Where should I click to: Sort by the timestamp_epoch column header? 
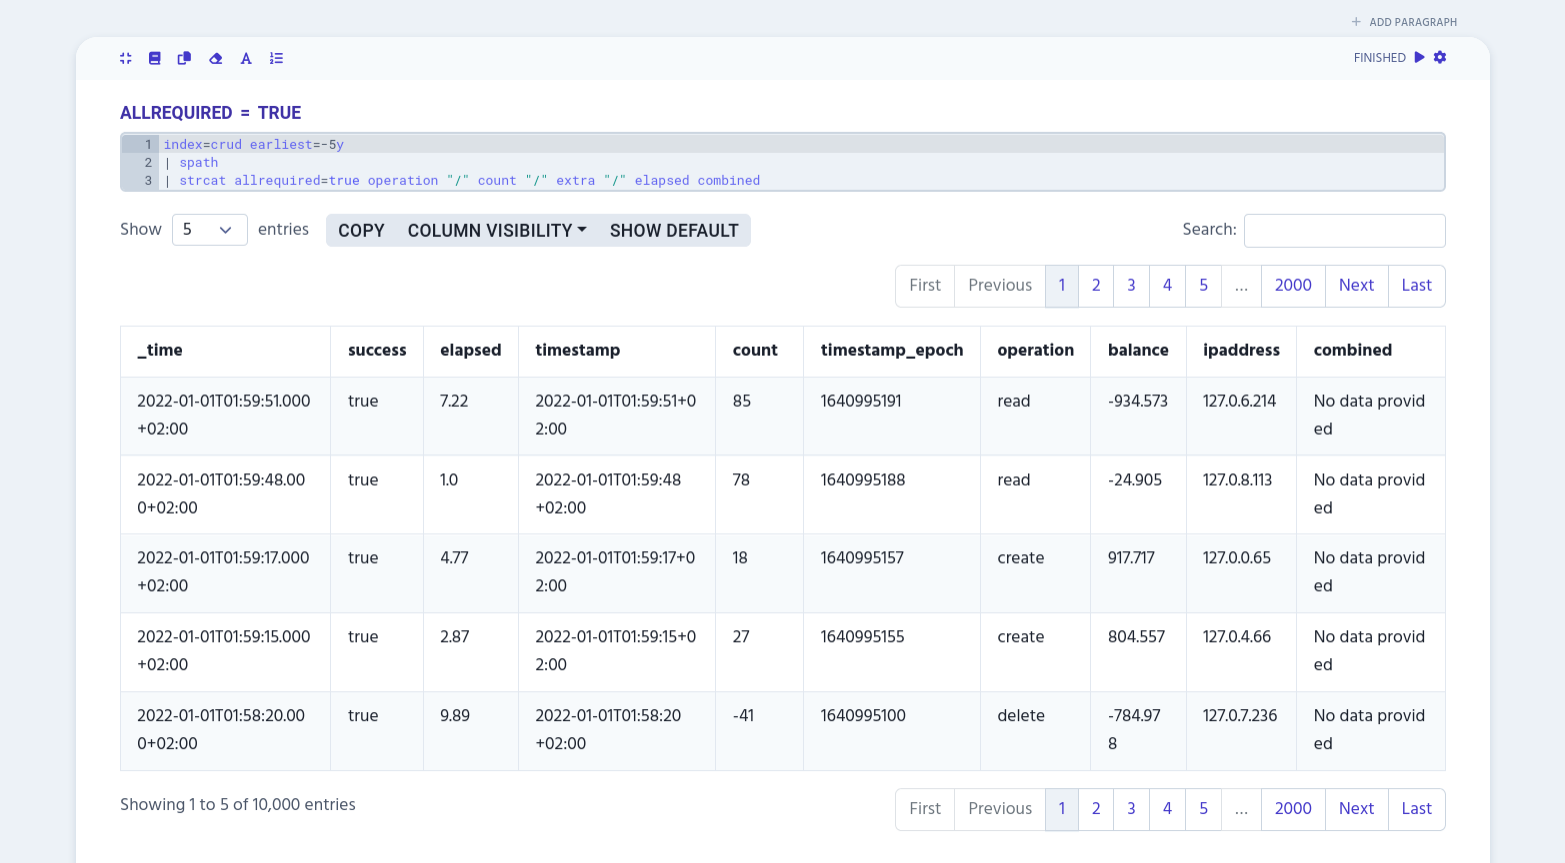coord(892,351)
